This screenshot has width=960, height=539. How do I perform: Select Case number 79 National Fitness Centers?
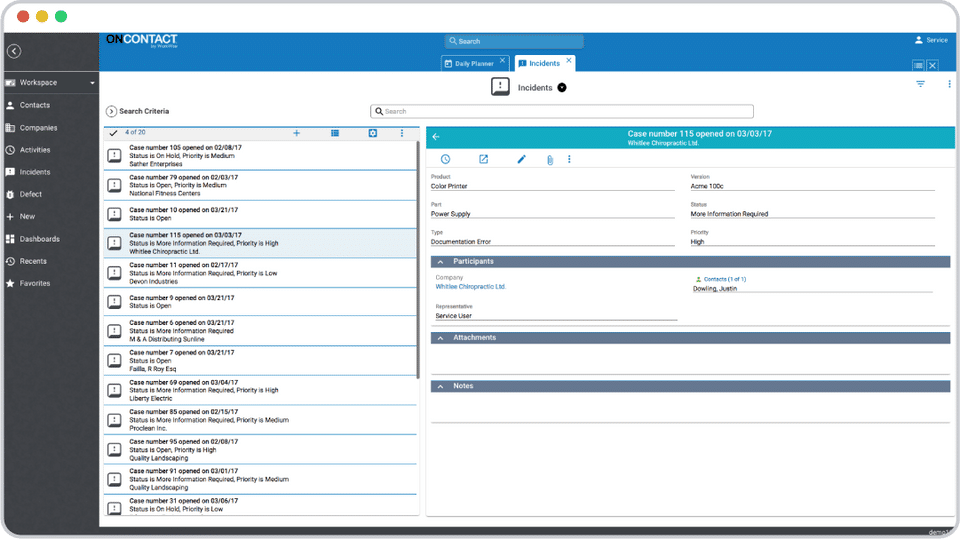click(x=260, y=185)
